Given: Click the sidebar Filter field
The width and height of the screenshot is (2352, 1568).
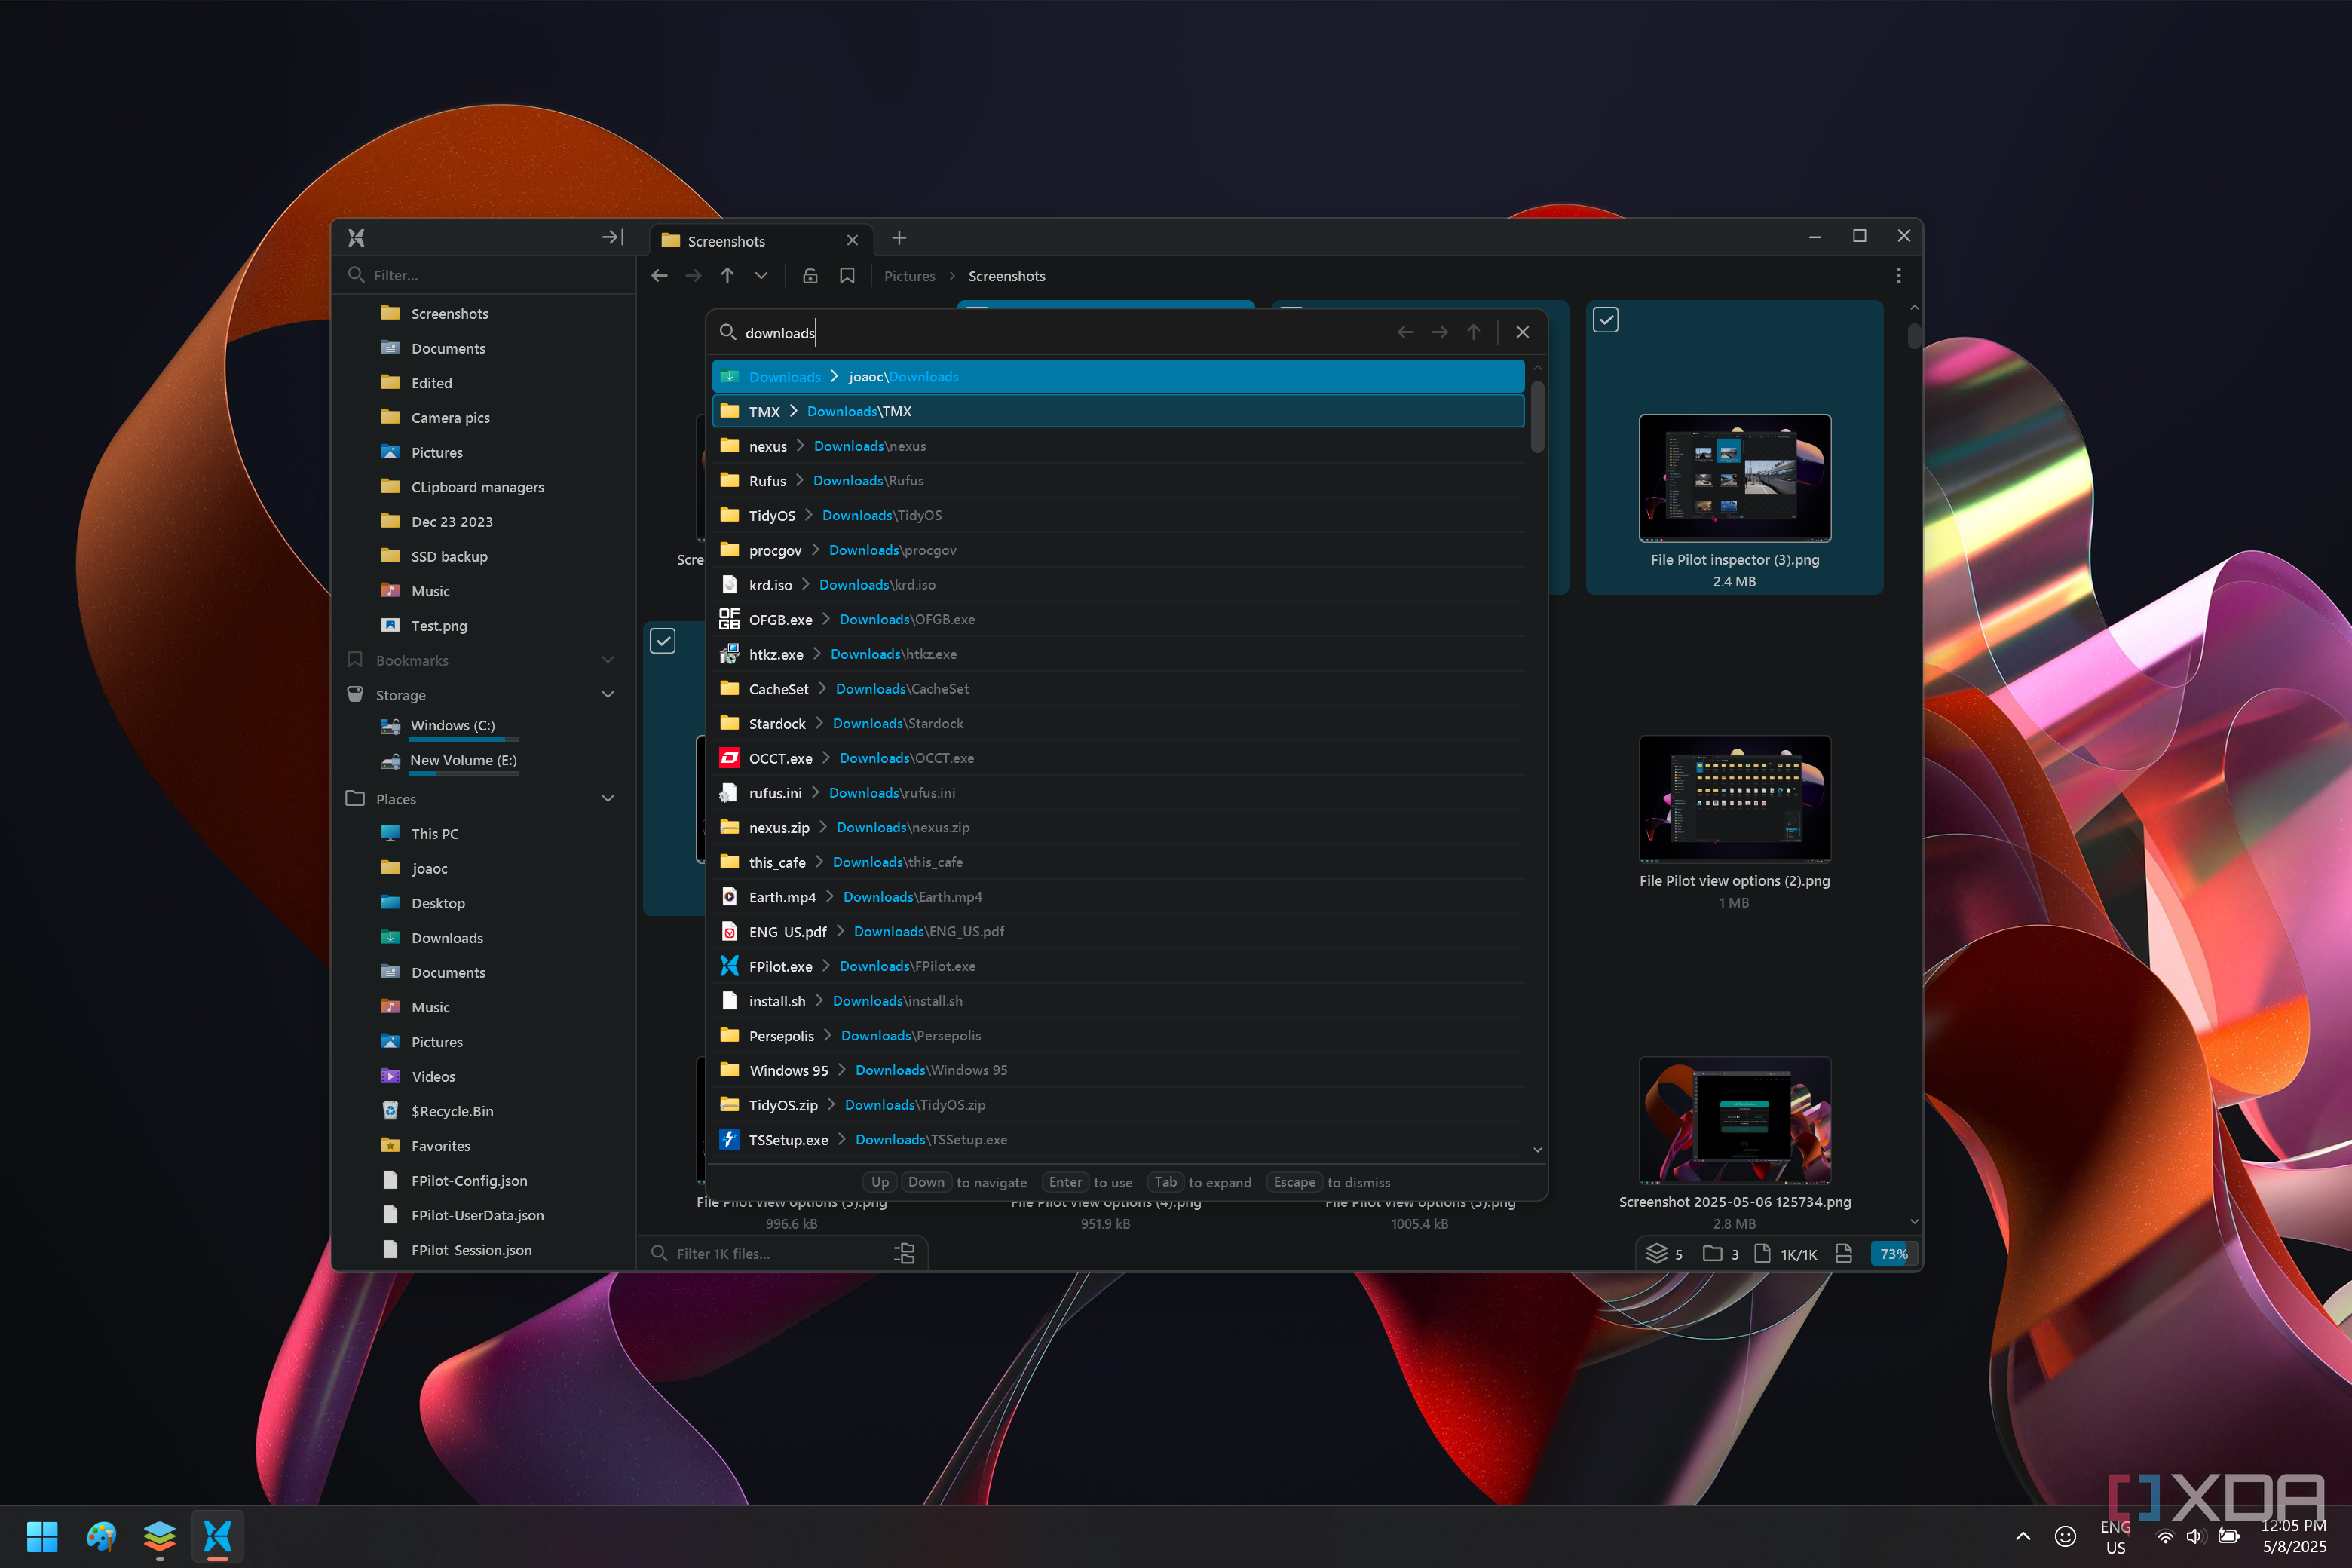Looking at the screenshot, I should pos(484,275).
